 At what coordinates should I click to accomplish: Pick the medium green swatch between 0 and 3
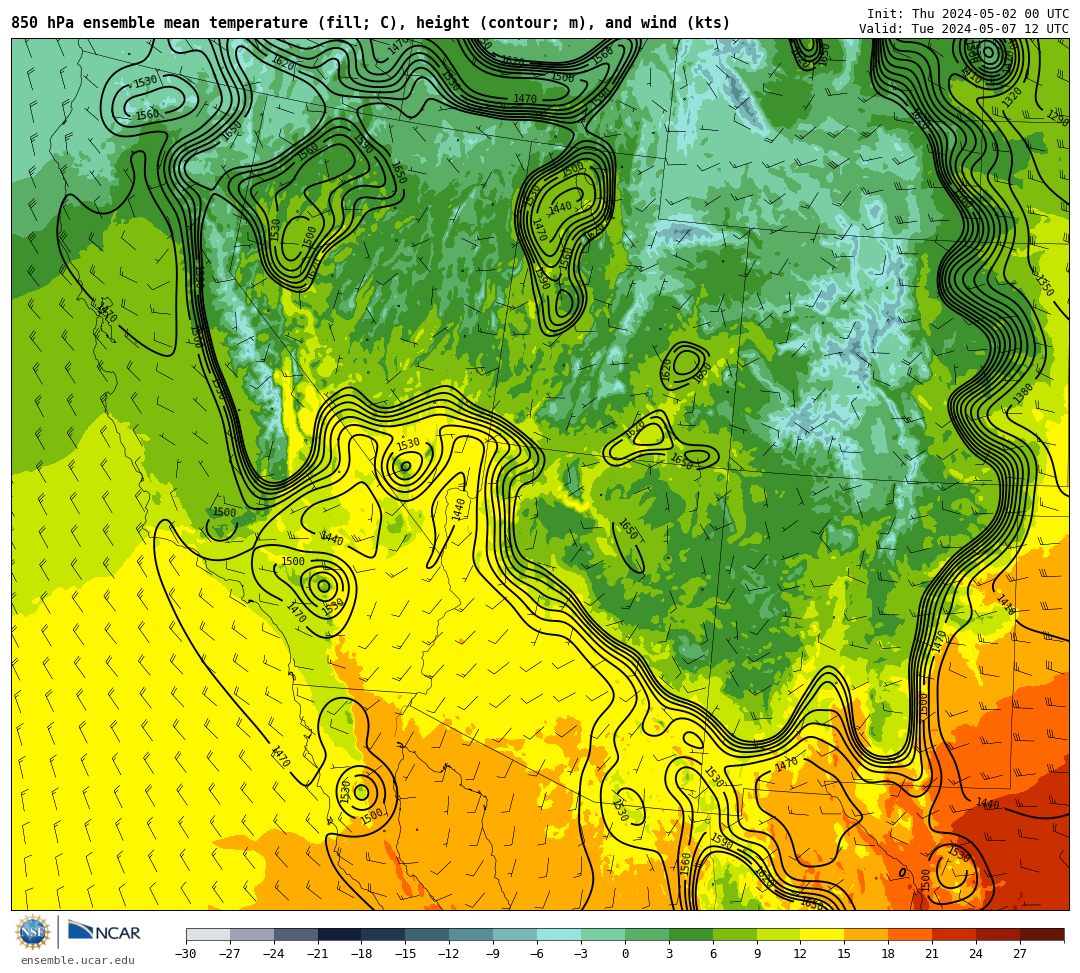647,934
